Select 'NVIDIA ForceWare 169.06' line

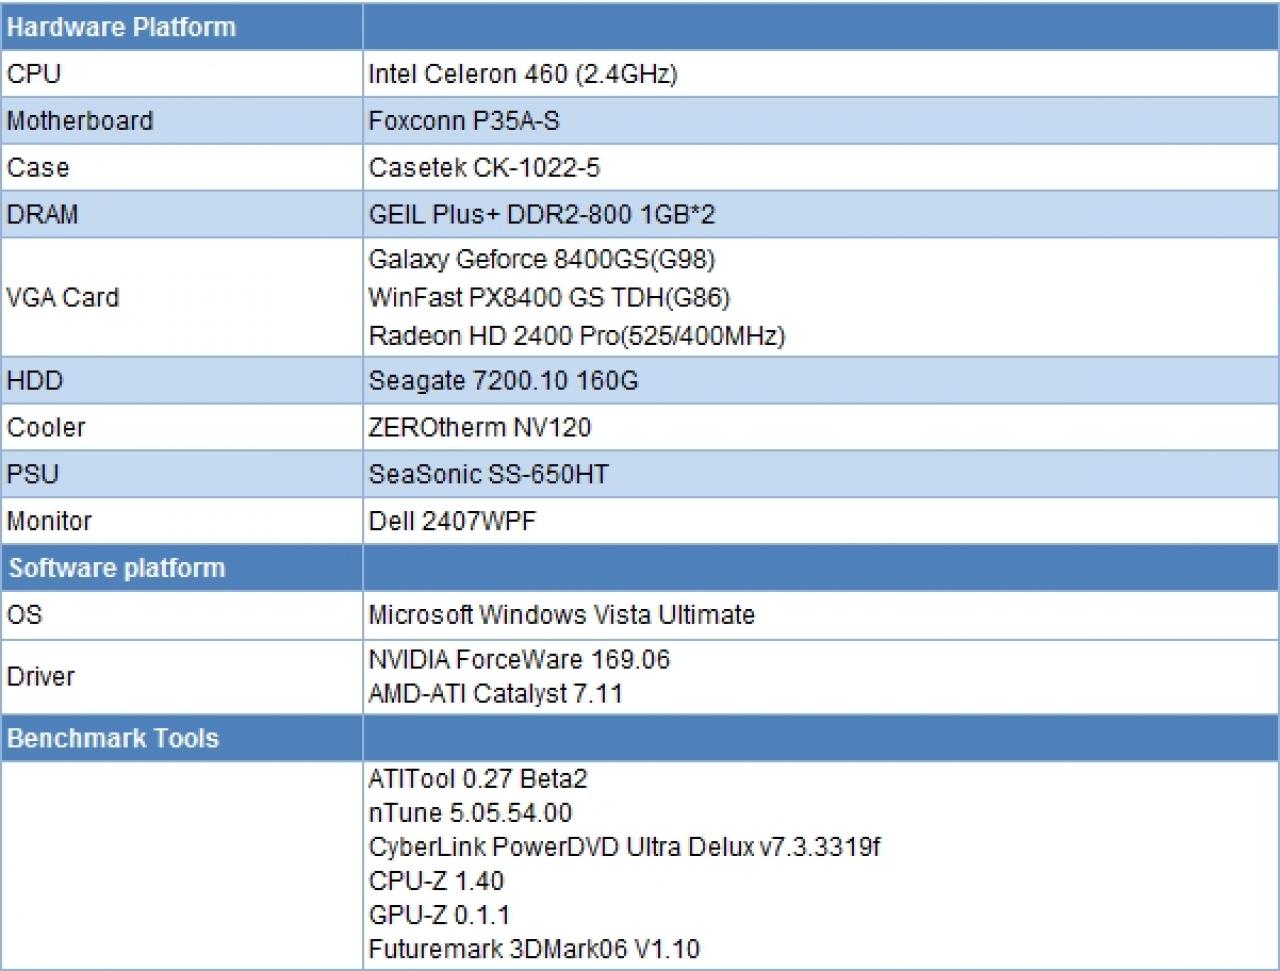(x=519, y=659)
